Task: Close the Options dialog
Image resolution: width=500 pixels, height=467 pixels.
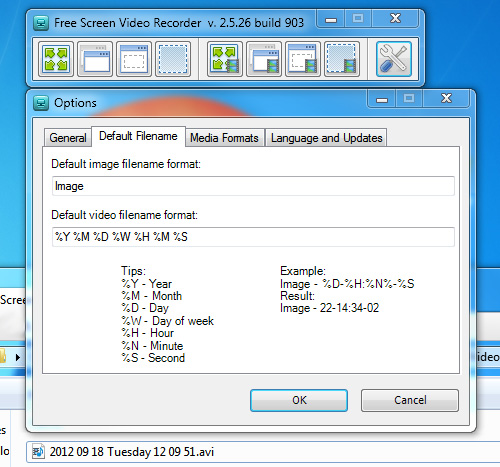Action: pos(446,99)
